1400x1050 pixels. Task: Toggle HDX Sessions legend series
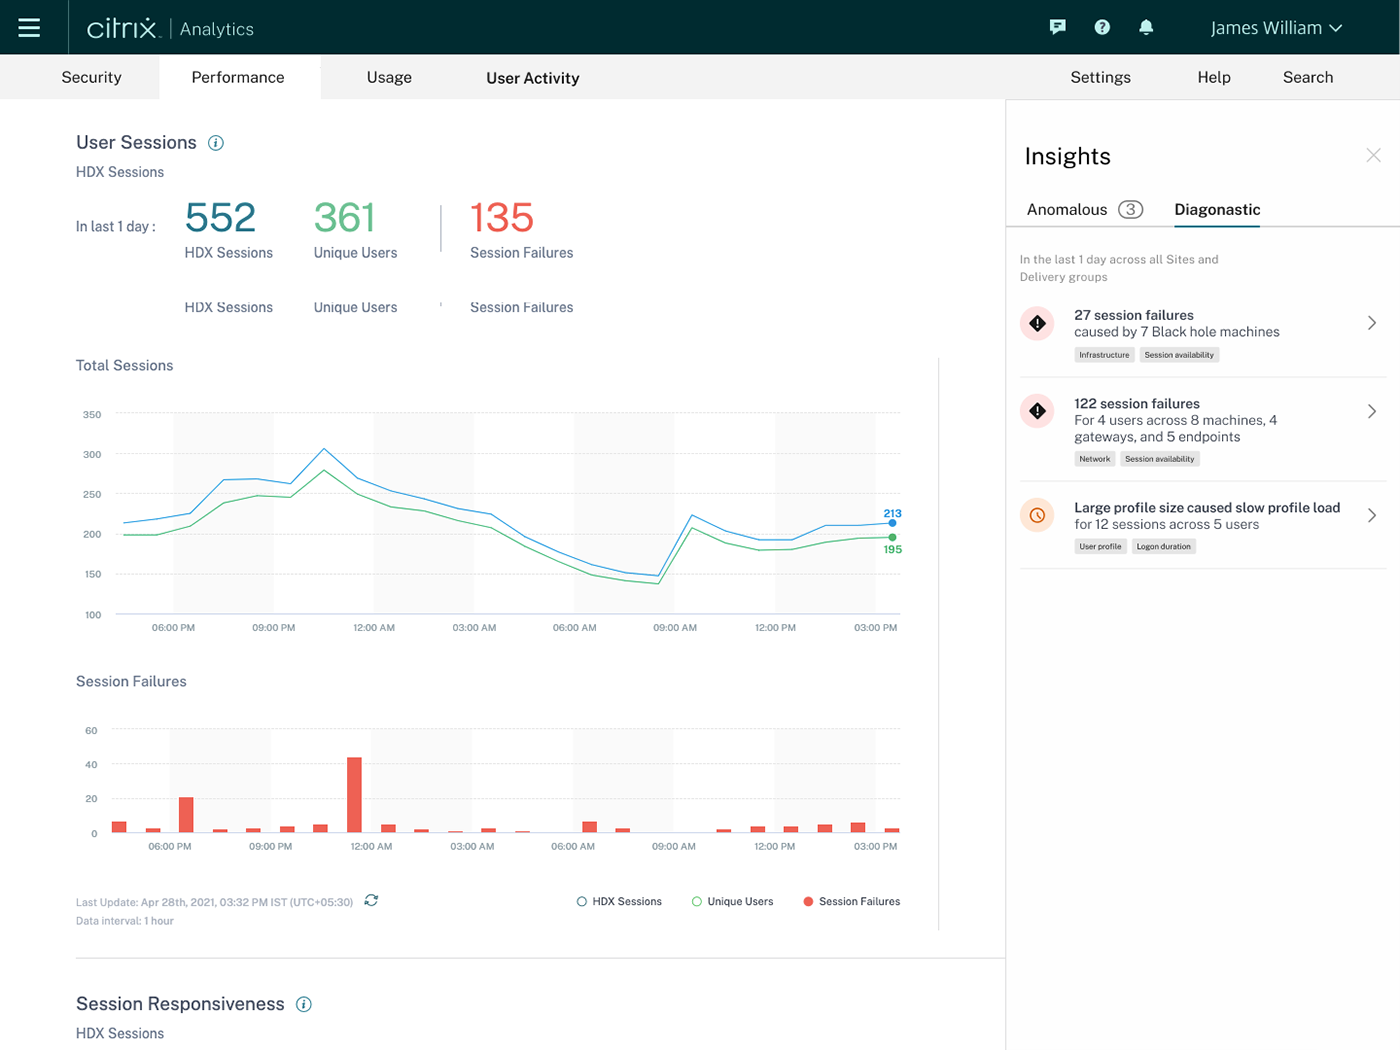[619, 902]
